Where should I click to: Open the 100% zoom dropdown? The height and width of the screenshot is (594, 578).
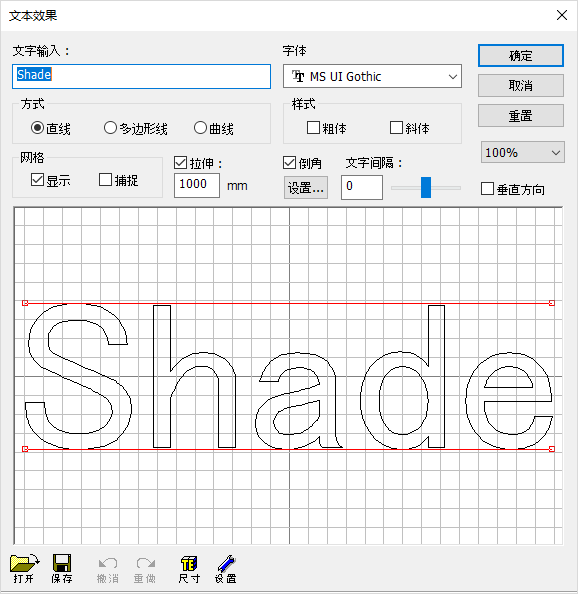(523, 152)
